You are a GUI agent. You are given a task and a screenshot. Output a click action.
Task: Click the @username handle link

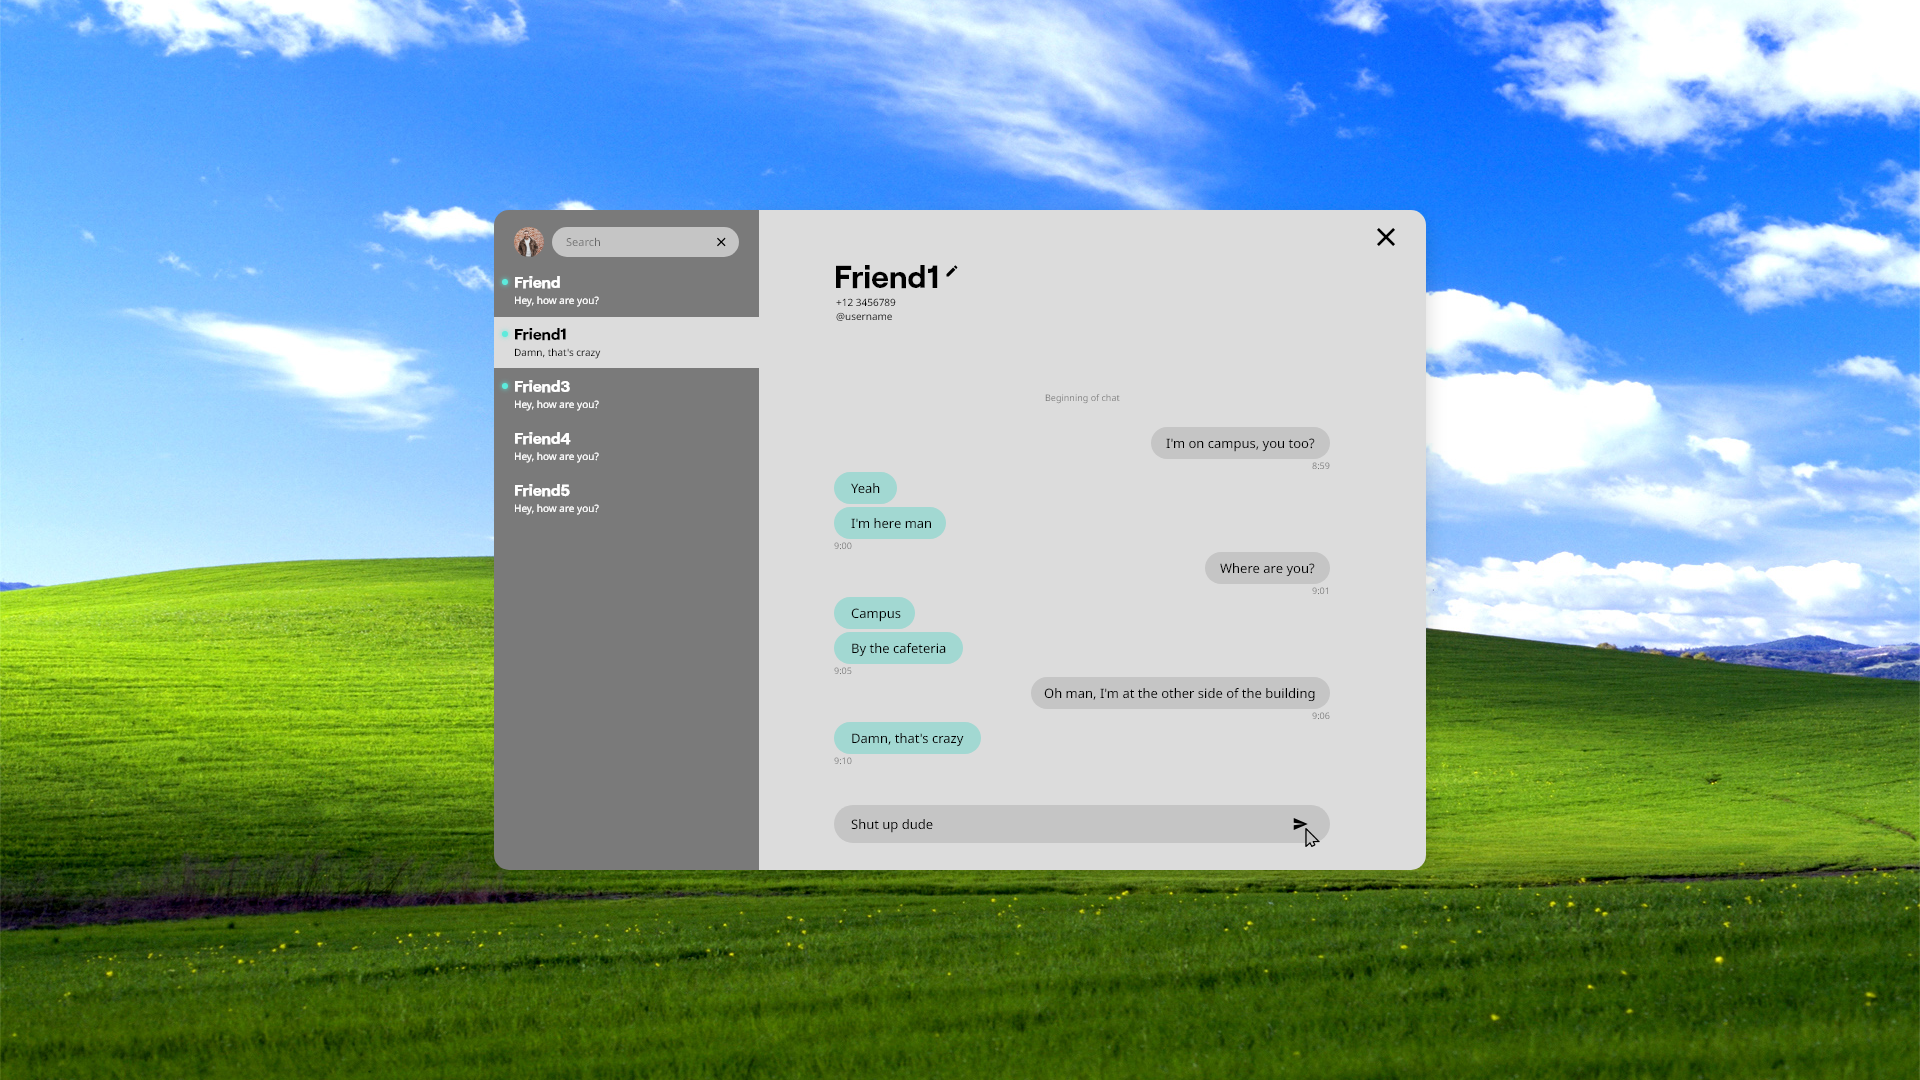click(864, 317)
